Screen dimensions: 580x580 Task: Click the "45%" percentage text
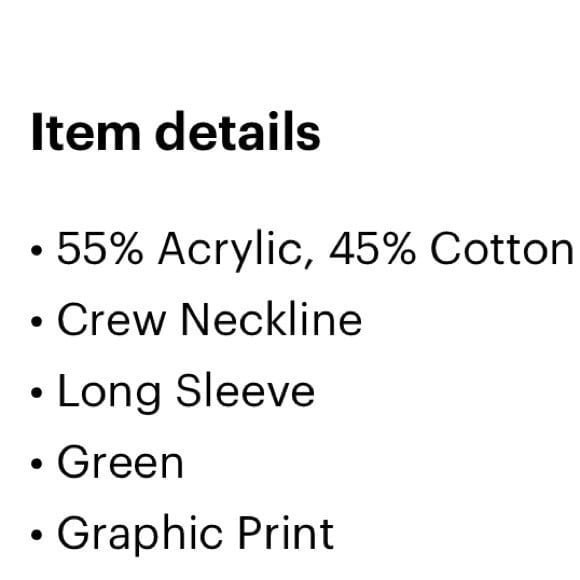(x=372, y=248)
